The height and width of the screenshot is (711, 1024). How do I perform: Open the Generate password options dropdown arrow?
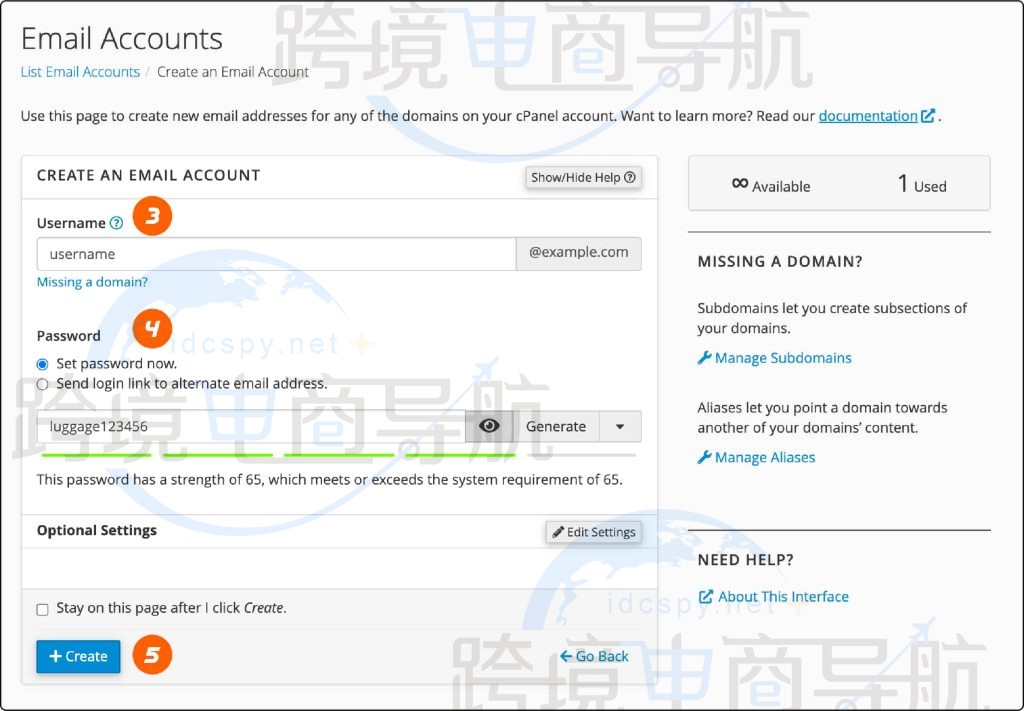pyautogui.click(x=620, y=426)
